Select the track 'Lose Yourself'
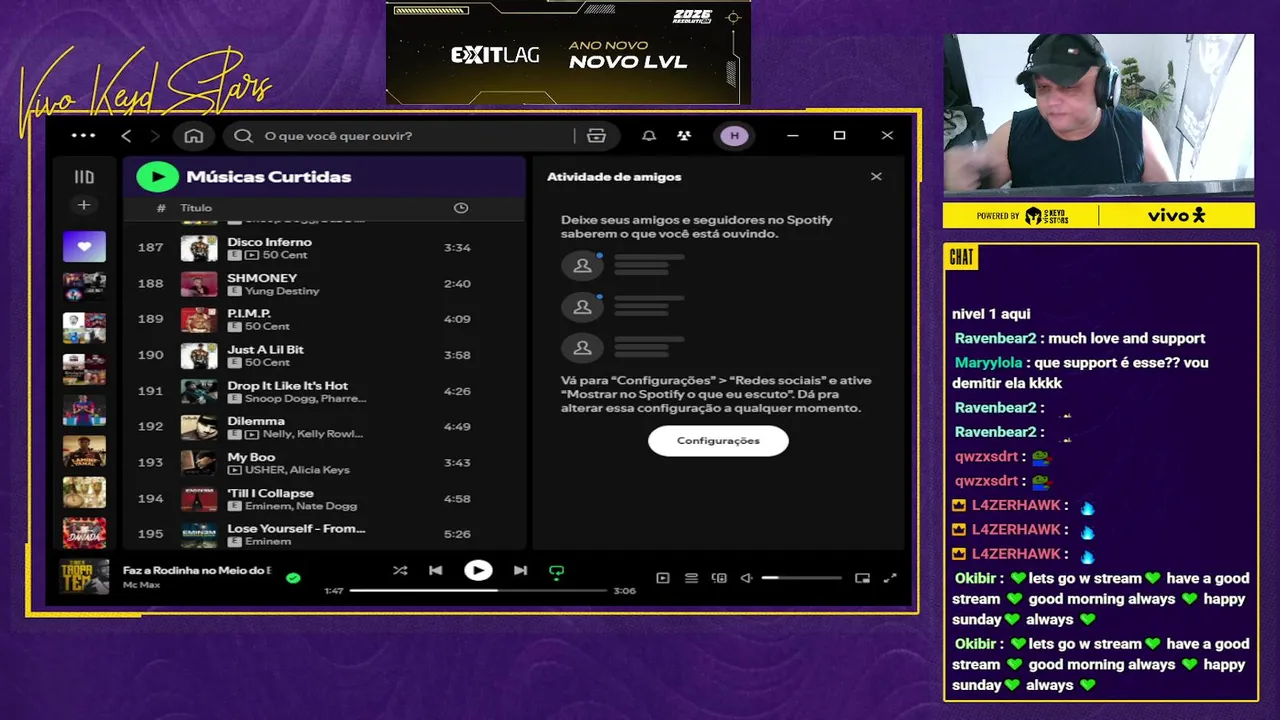This screenshot has width=1280, height=720. 296,529
